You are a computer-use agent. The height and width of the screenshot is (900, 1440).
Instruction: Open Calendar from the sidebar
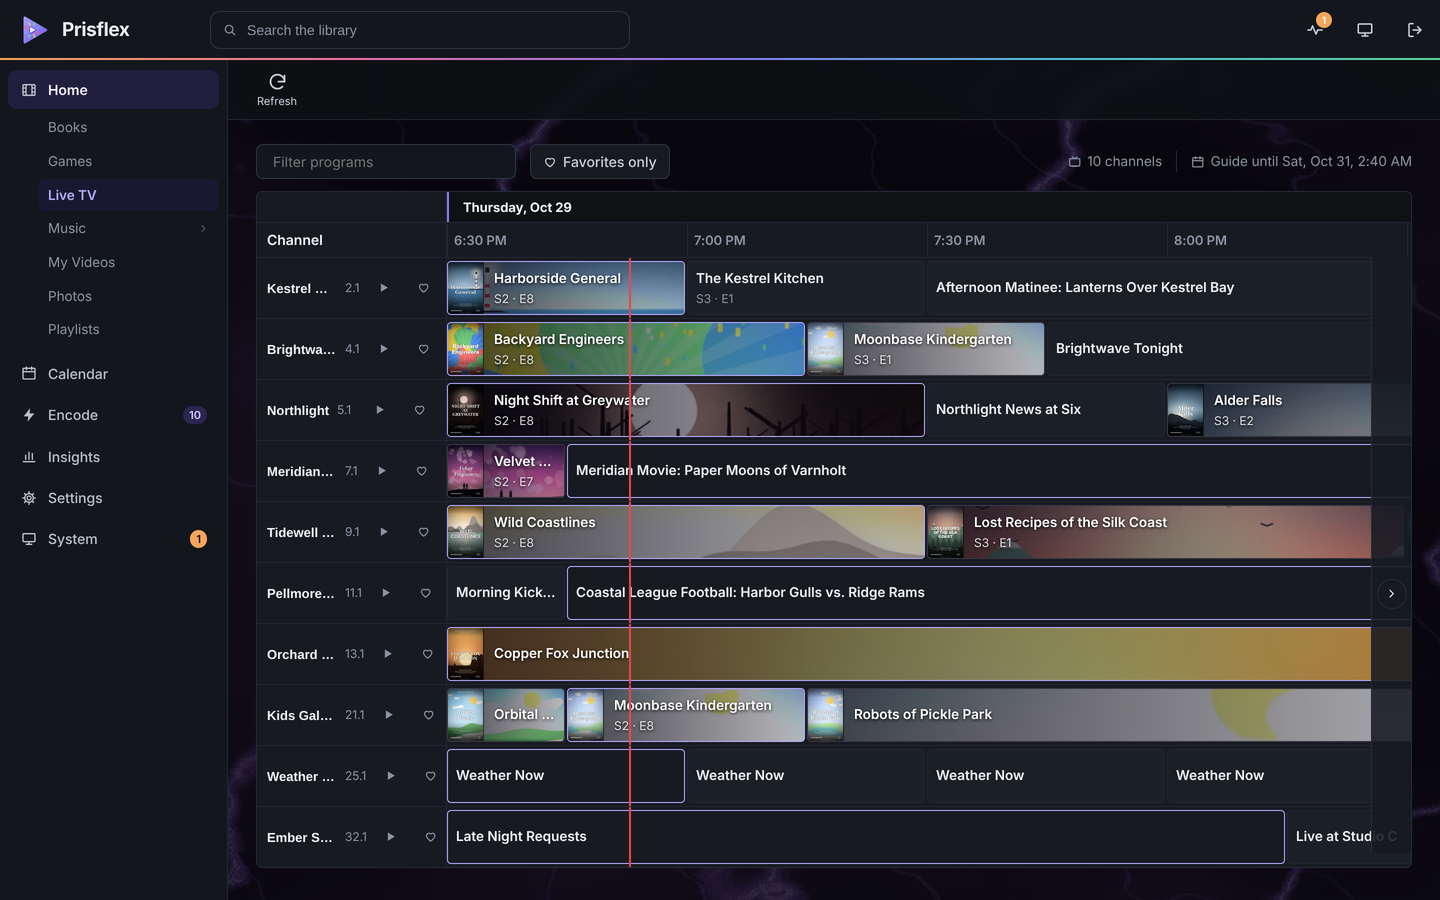click(113, 374)
